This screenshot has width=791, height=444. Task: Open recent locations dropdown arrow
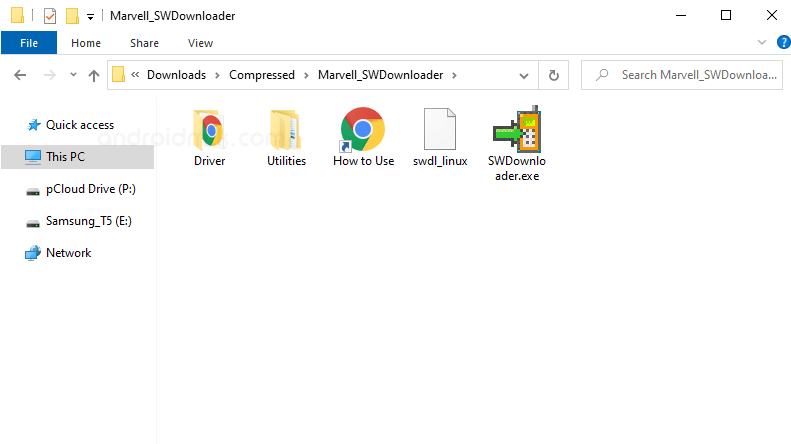pos(73,75)
